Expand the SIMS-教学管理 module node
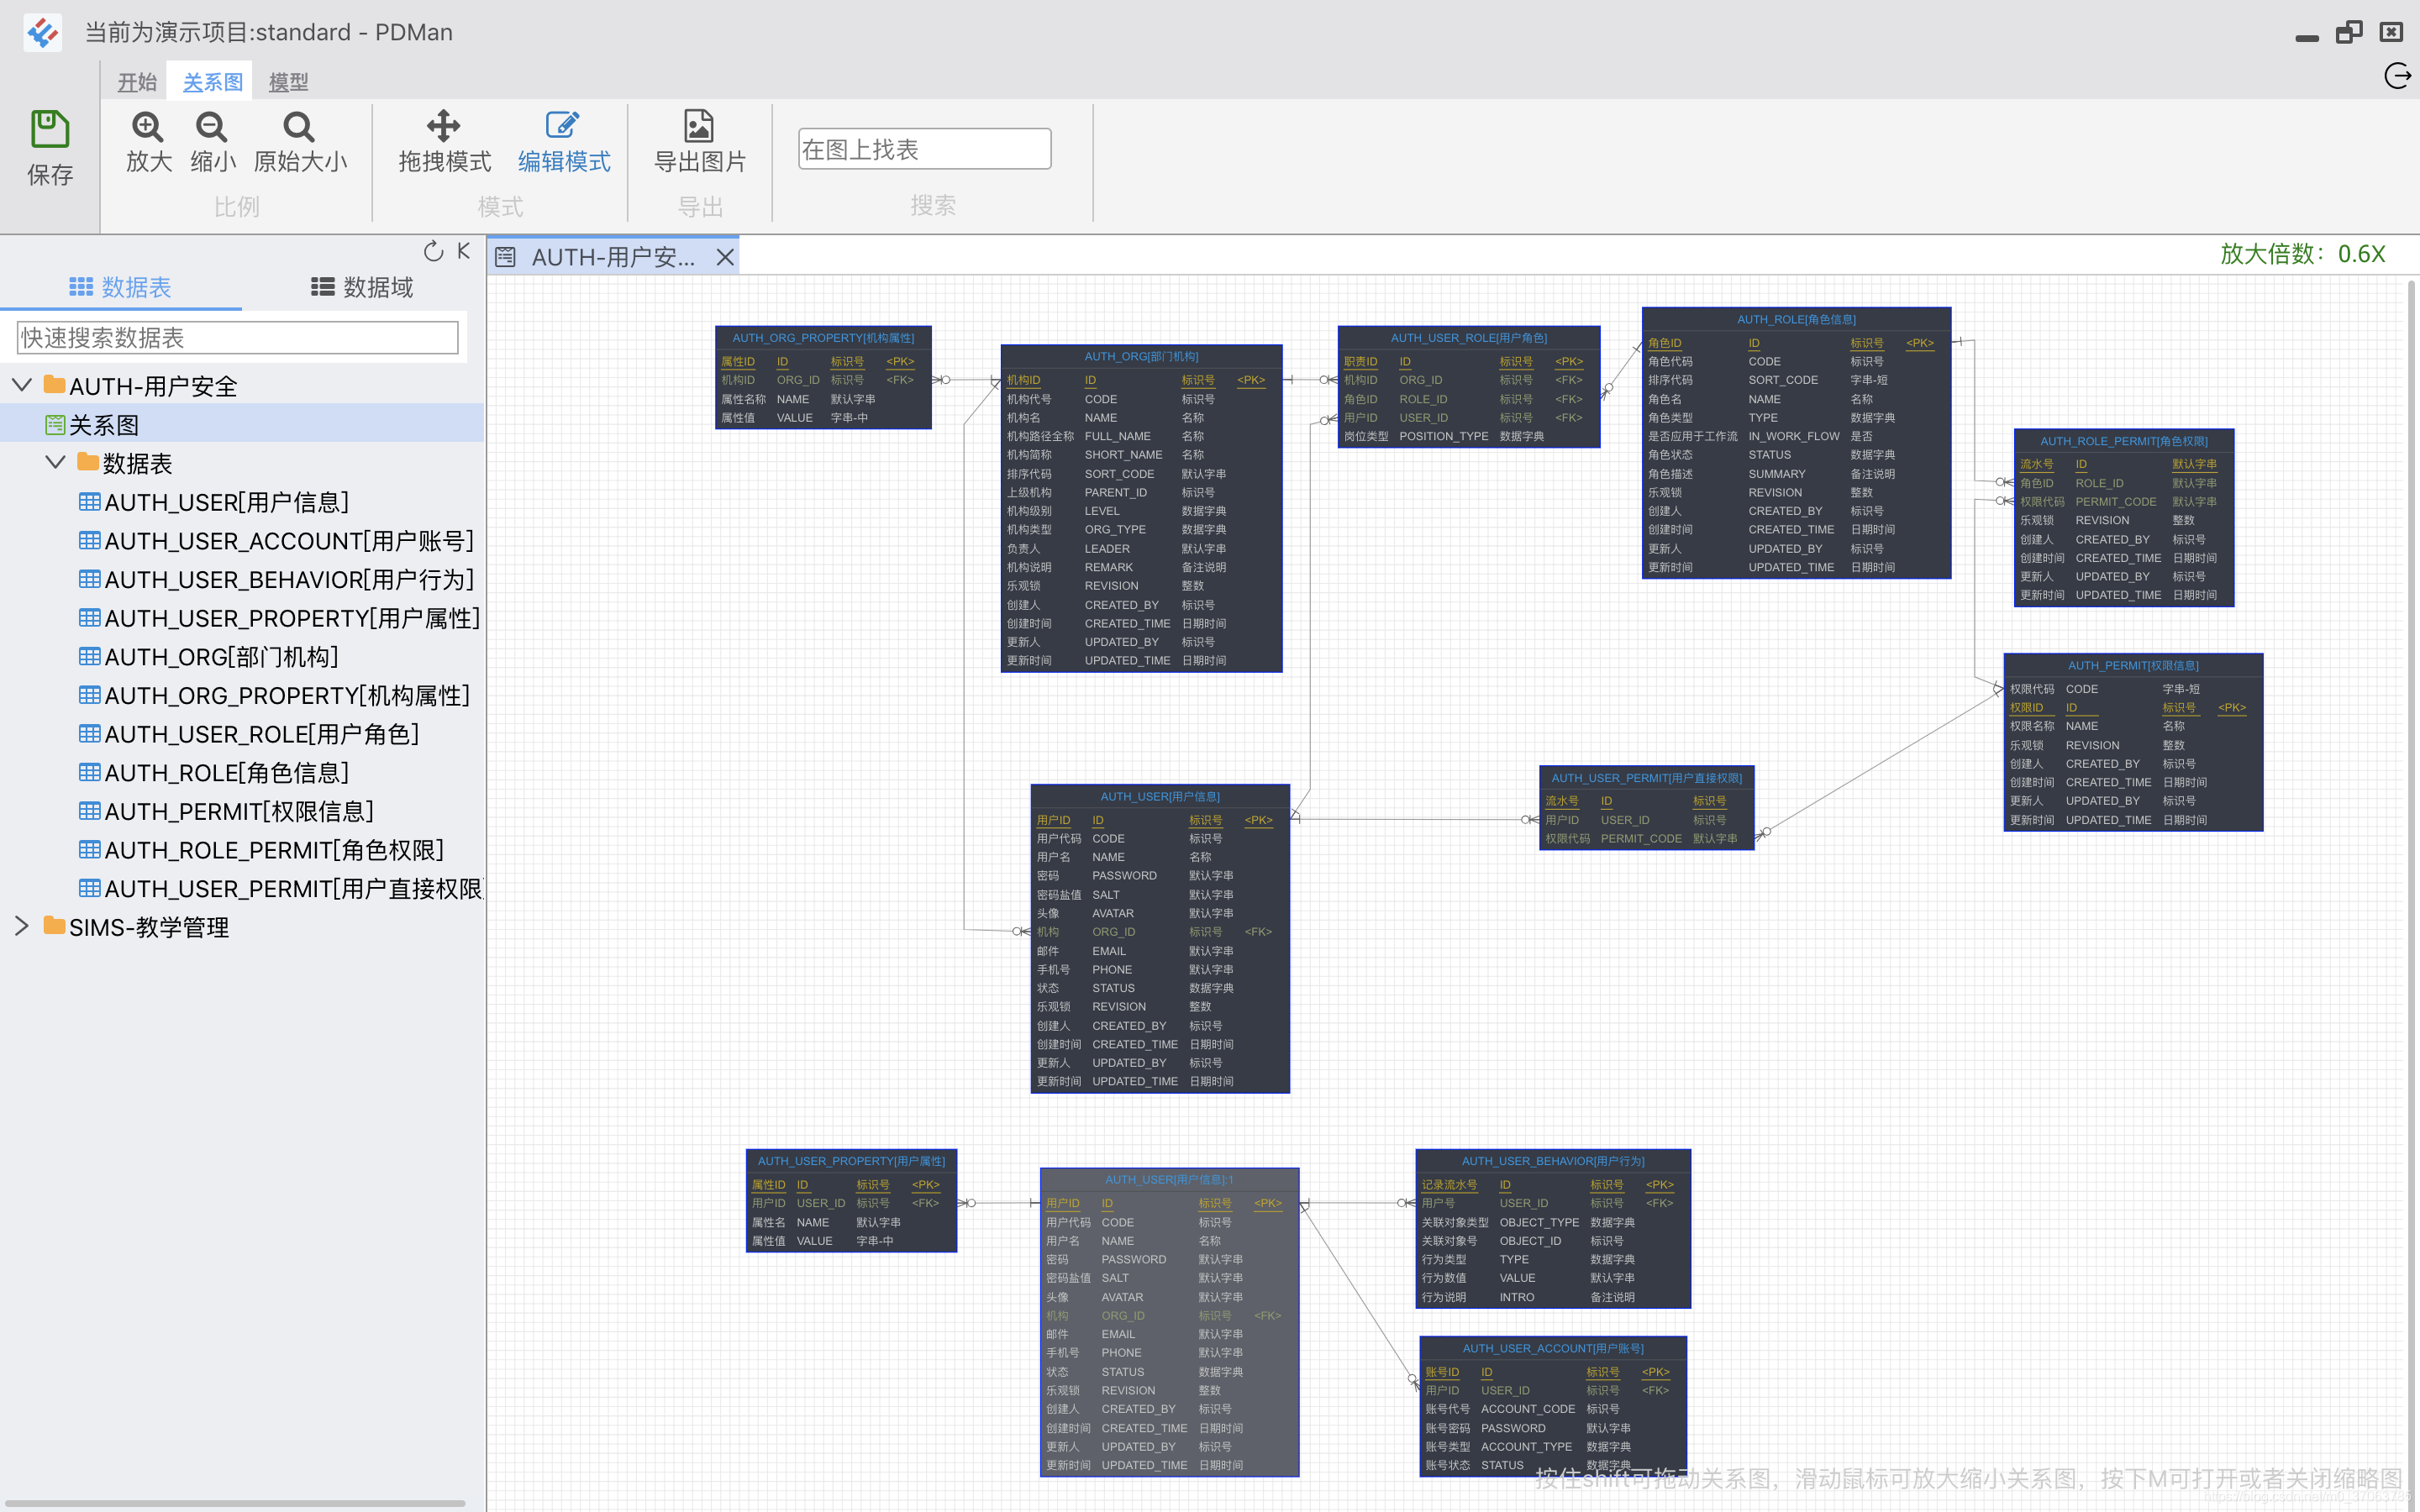 pos(22,926)
